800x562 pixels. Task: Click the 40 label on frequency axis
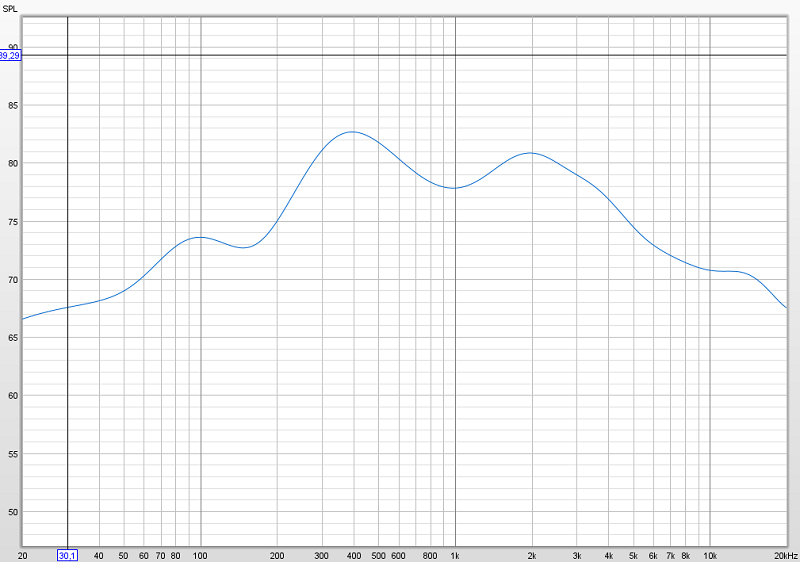click(99, 556)
